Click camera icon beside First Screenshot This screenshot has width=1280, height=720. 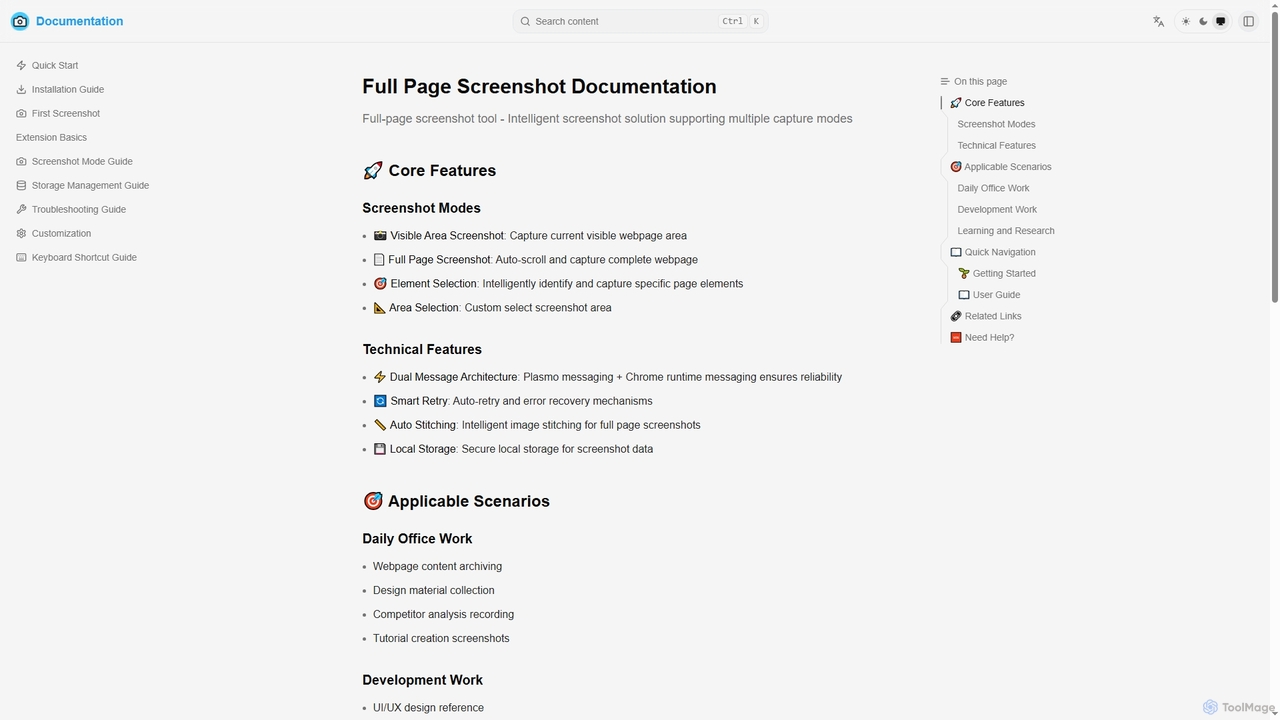coord(21,113)
